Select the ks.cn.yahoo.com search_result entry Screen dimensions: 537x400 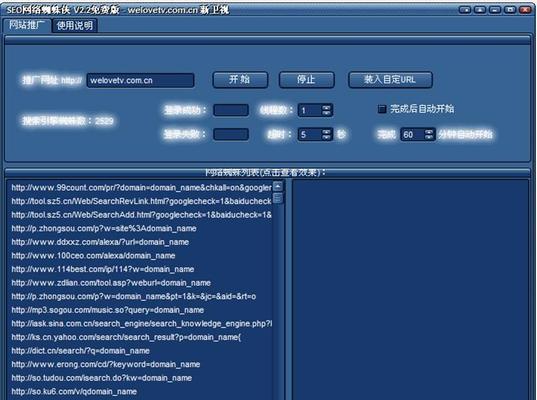[141, 337]
